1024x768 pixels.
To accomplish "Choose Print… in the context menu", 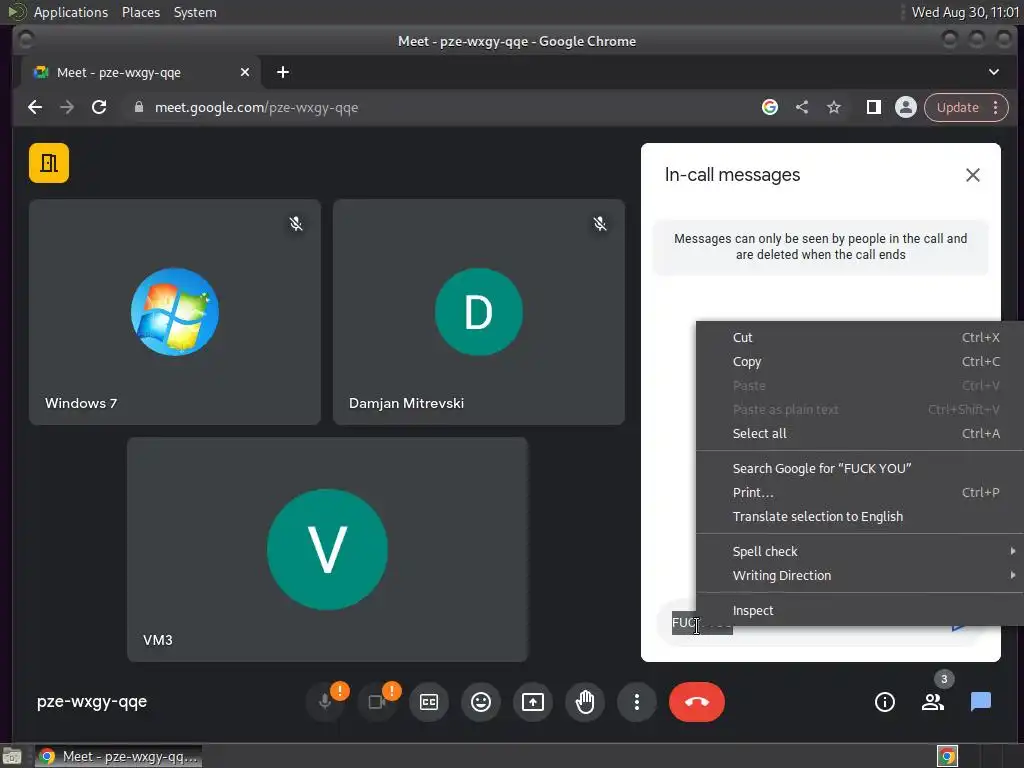I will pyautogui.click(x=860, y=493).
